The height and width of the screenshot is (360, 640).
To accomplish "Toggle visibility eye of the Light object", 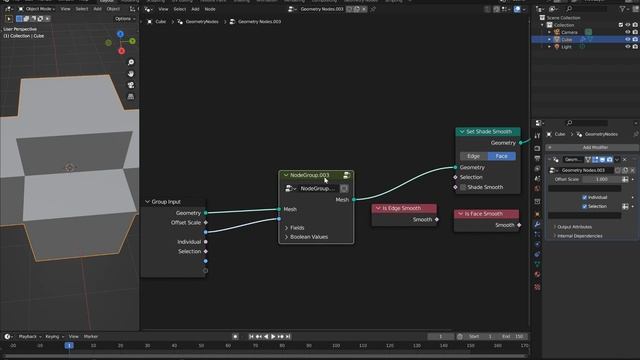I will pos(628,47).
